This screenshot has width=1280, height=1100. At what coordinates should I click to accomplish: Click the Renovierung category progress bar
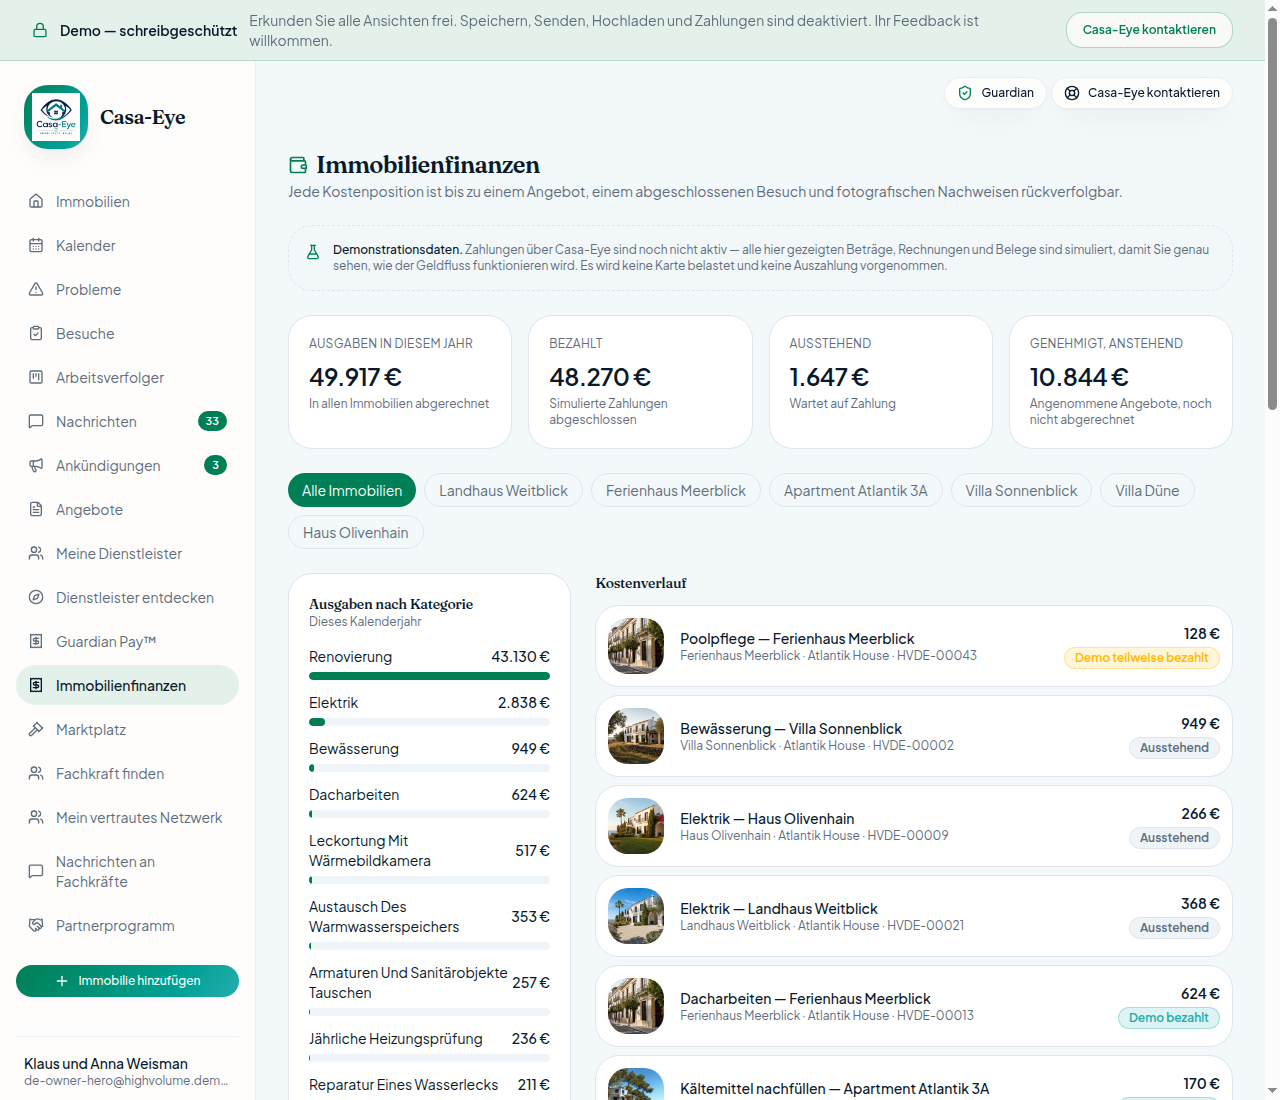pos(429,676)
